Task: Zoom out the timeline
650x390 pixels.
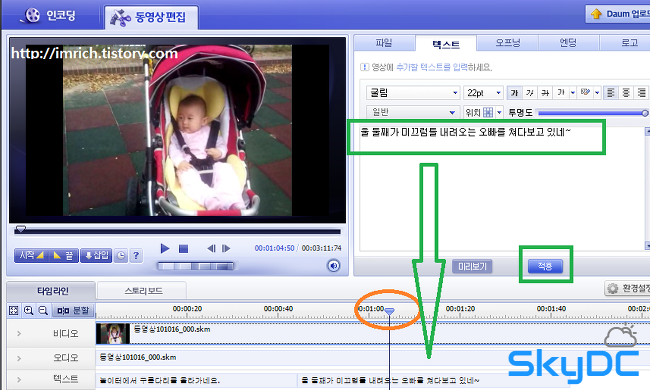Action: (43, 310)
